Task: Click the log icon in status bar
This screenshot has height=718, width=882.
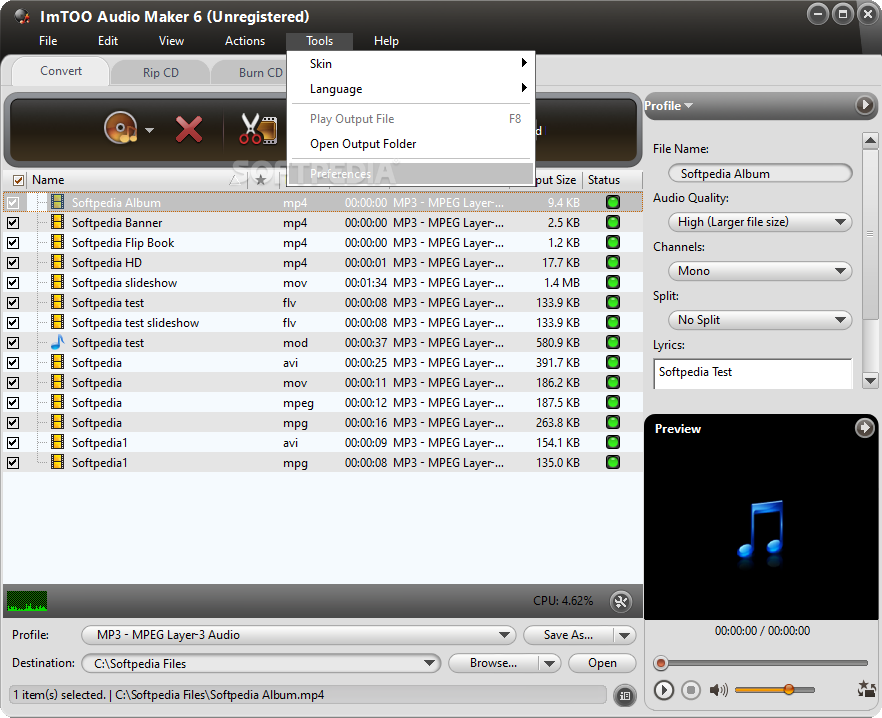Action: coord(624,695)
